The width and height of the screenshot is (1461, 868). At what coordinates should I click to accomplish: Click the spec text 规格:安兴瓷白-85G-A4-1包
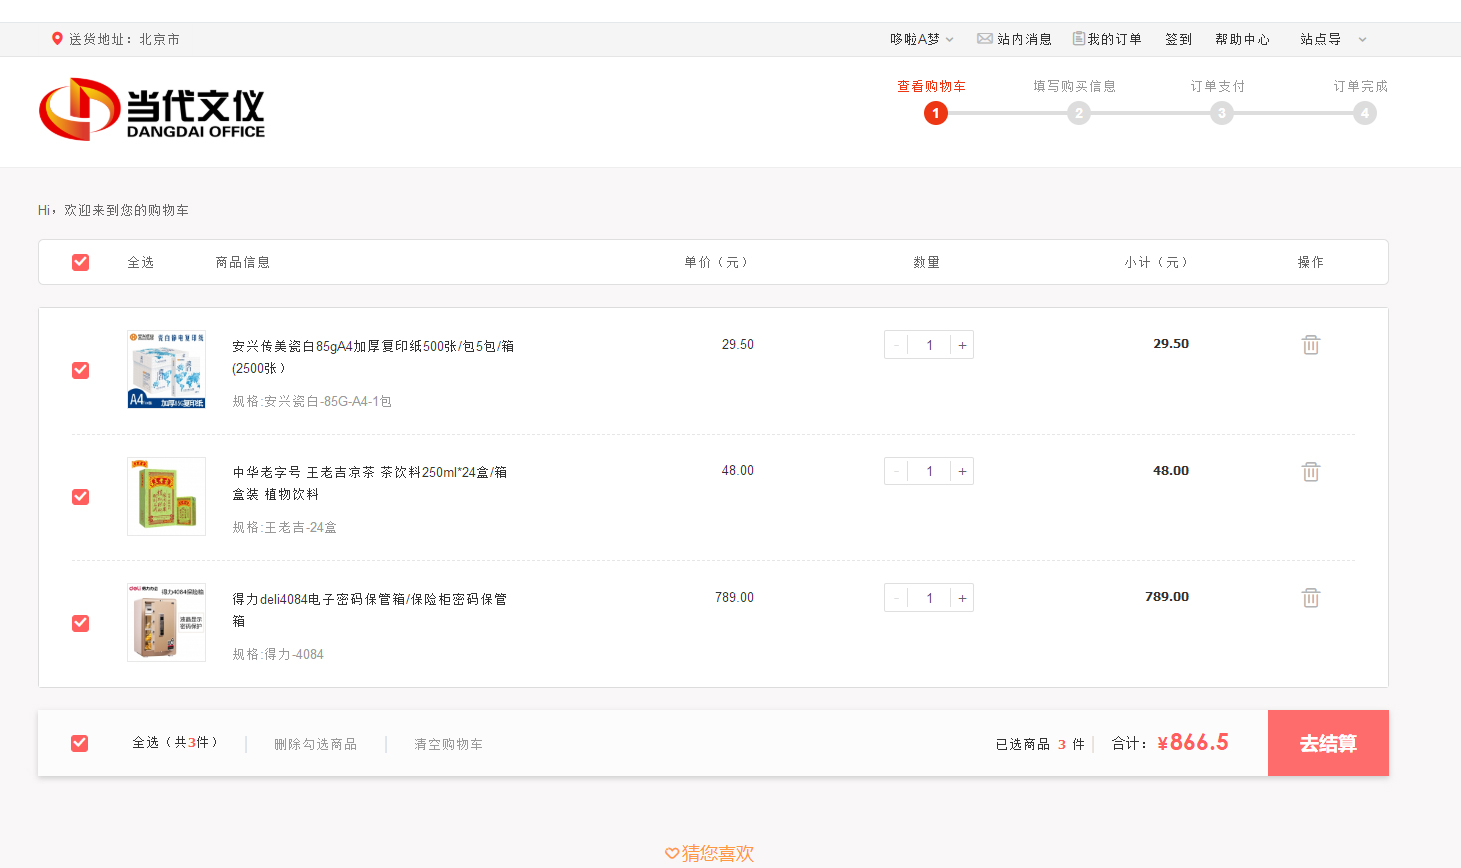click(312, 401)
